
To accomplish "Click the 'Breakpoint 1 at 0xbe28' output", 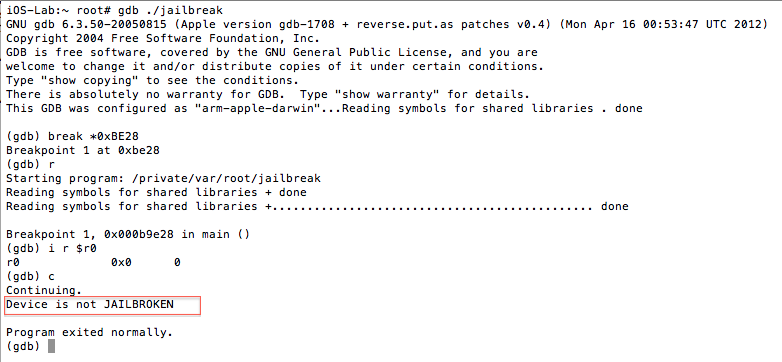I will coord(83,150).
